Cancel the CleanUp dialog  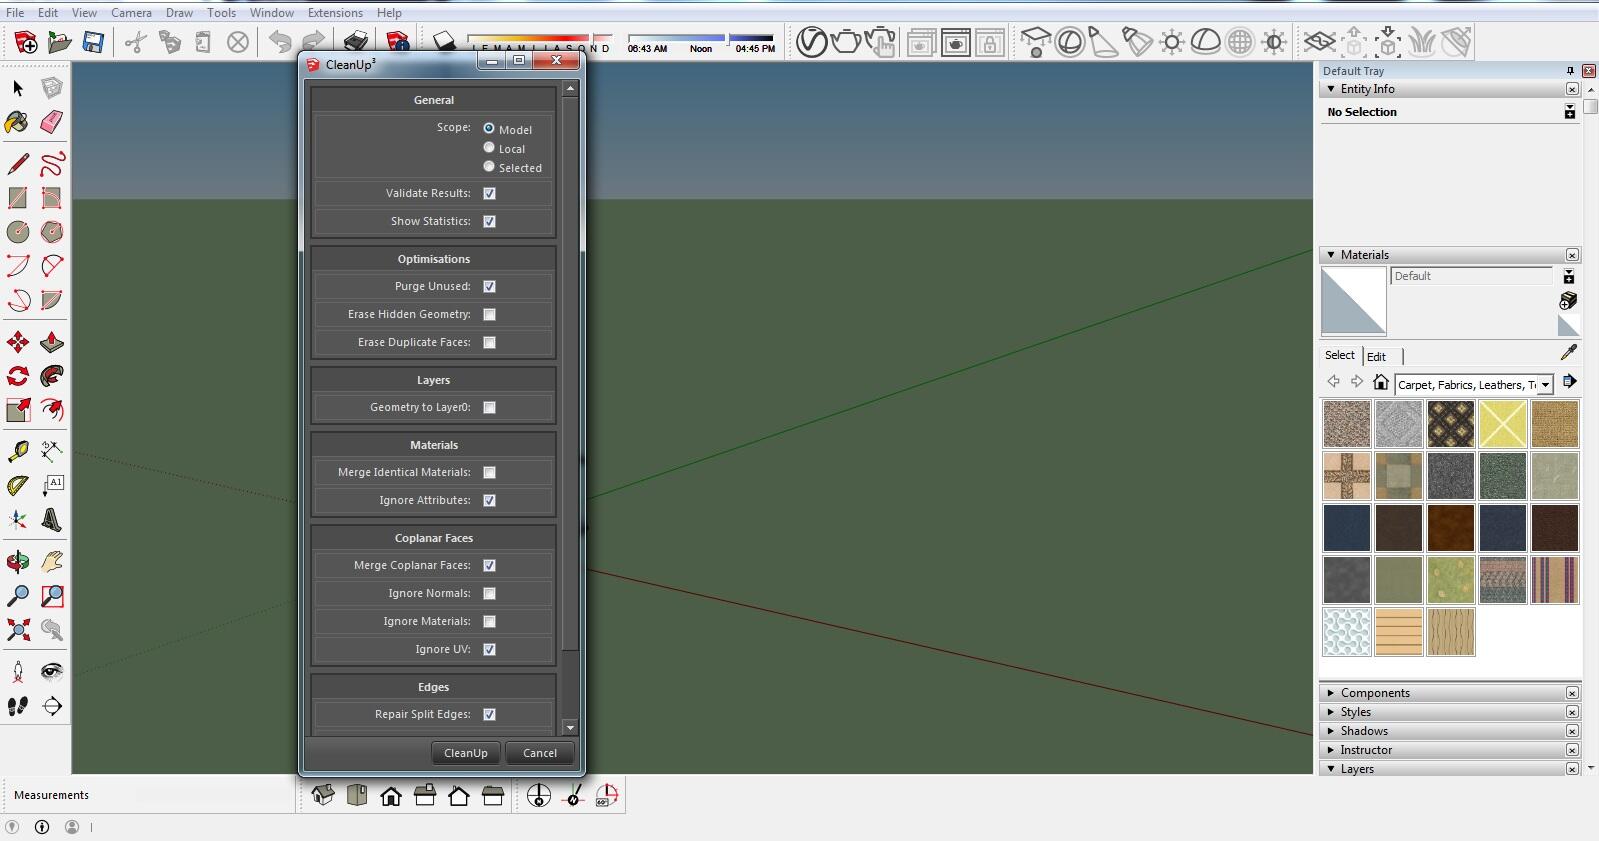click(x=540, y=753)
